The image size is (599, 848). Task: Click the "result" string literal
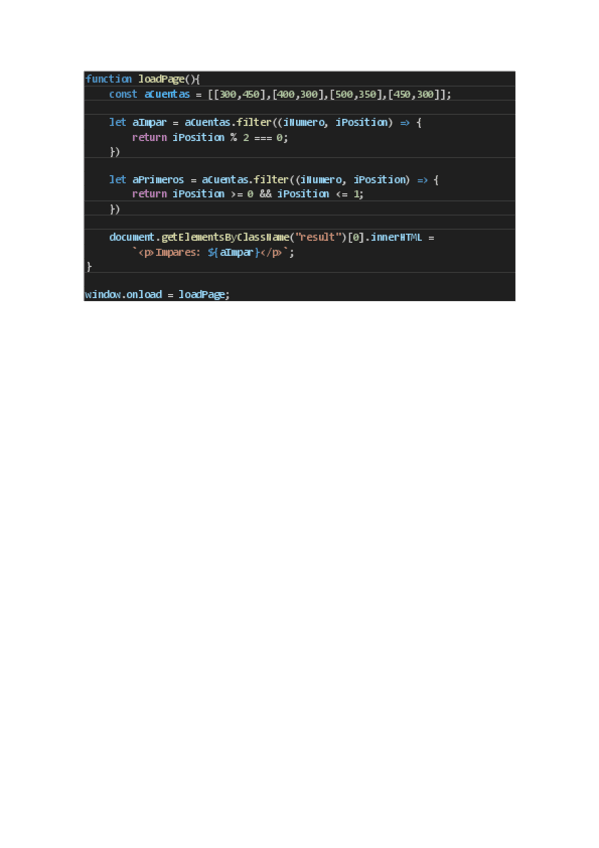click(x=317, y=237)
